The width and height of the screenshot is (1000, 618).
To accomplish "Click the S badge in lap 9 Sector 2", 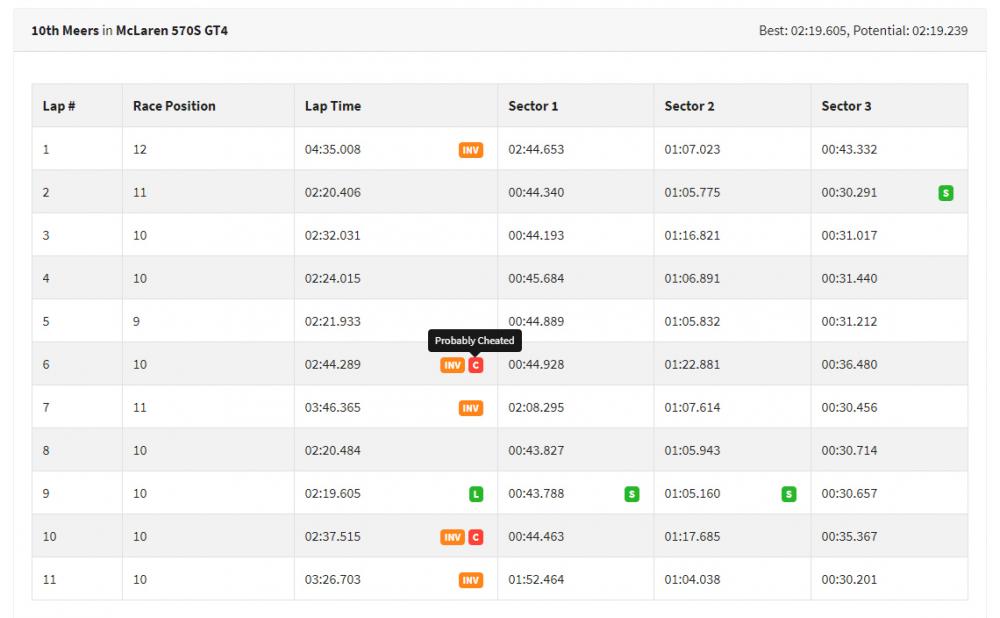I will 789,494.
